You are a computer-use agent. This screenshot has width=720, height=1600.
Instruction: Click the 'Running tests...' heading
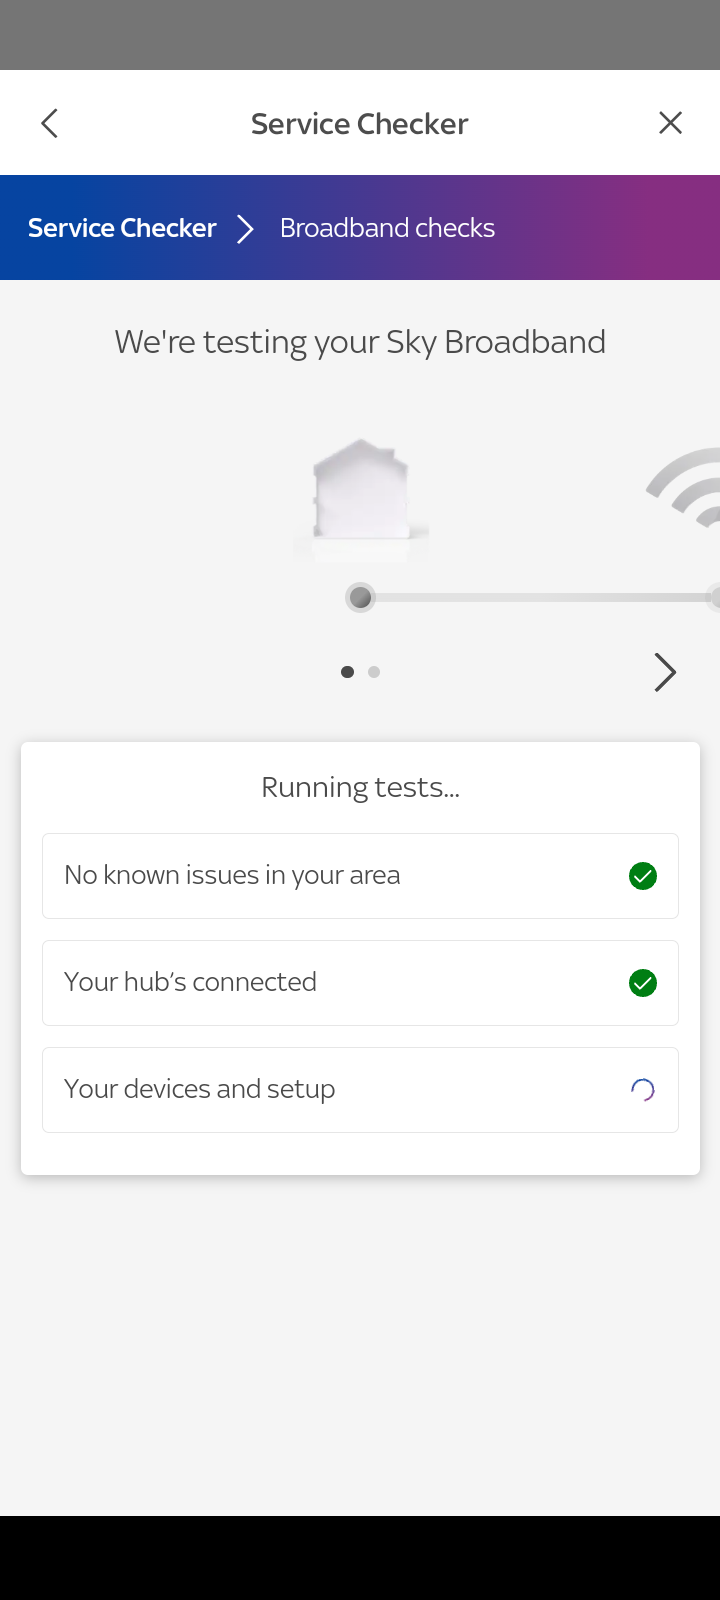360,787
